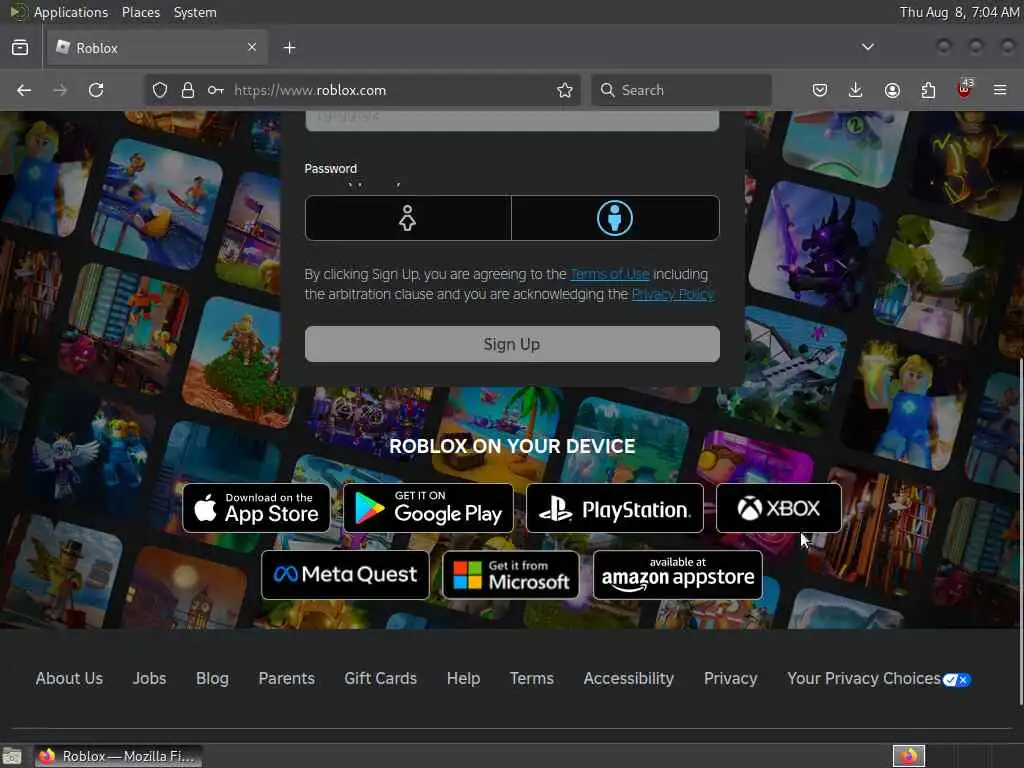The height and width of the screenshot is (768, 1024).
Task: Reload the Roblox page
Action: [96, 90]
